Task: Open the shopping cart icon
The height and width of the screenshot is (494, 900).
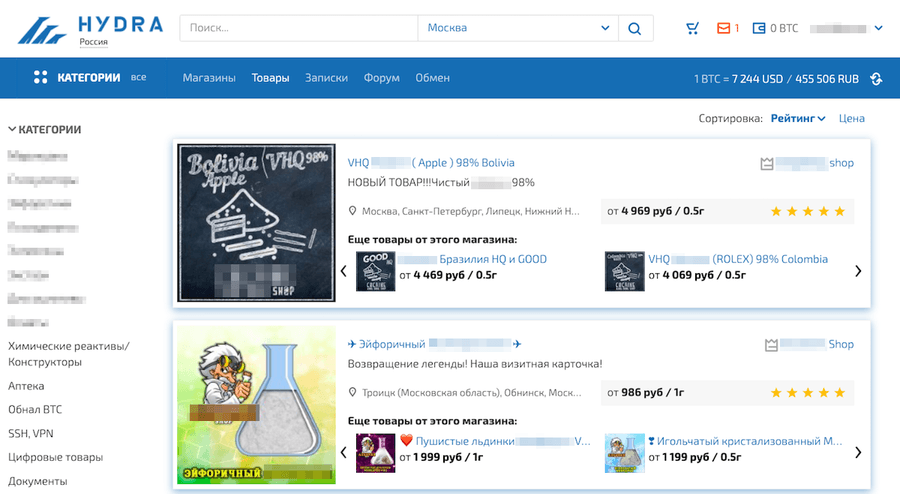Action: point(692,28)
